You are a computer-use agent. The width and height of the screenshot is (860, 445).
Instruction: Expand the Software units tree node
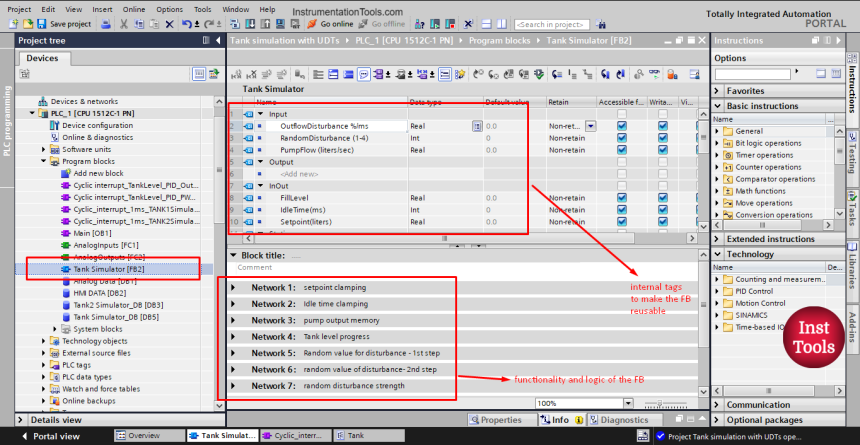pos(44,149)
